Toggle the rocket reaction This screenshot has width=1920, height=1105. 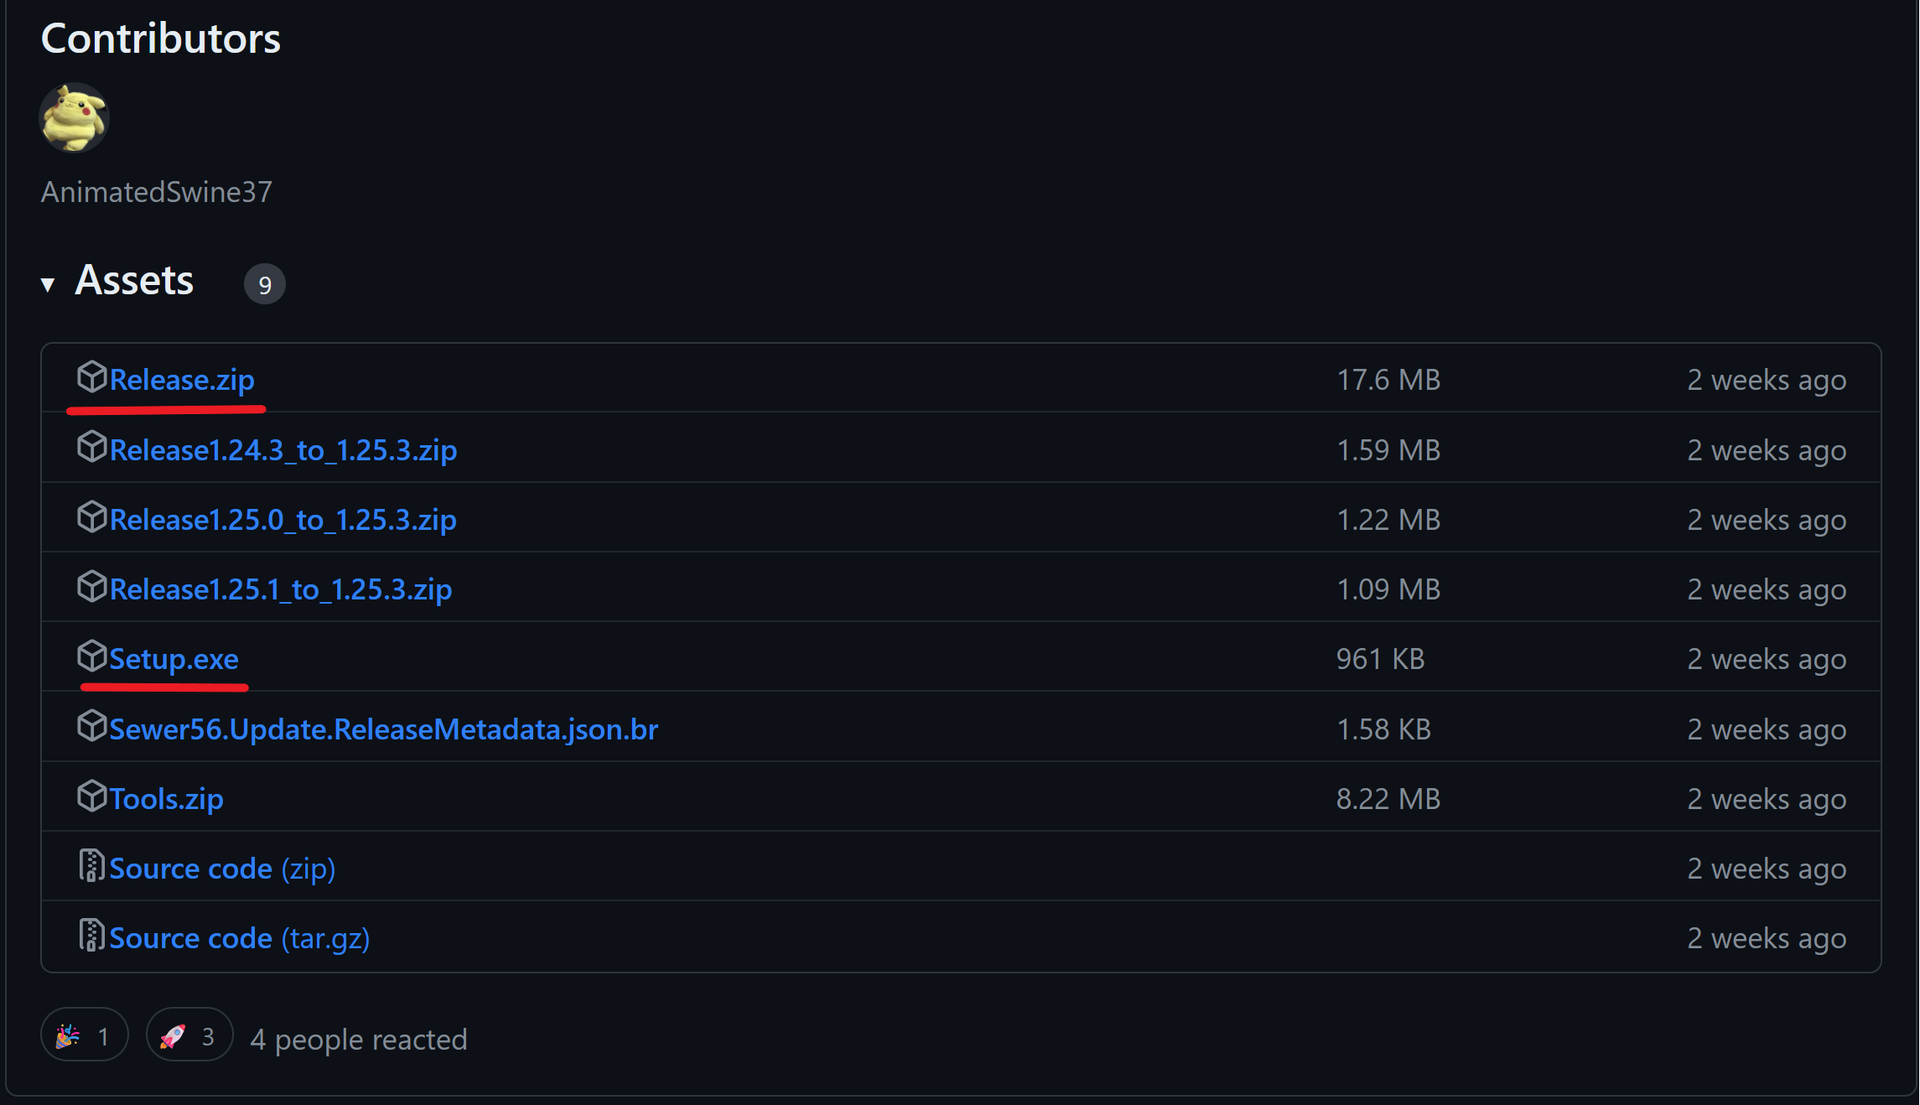[189, 1036]
